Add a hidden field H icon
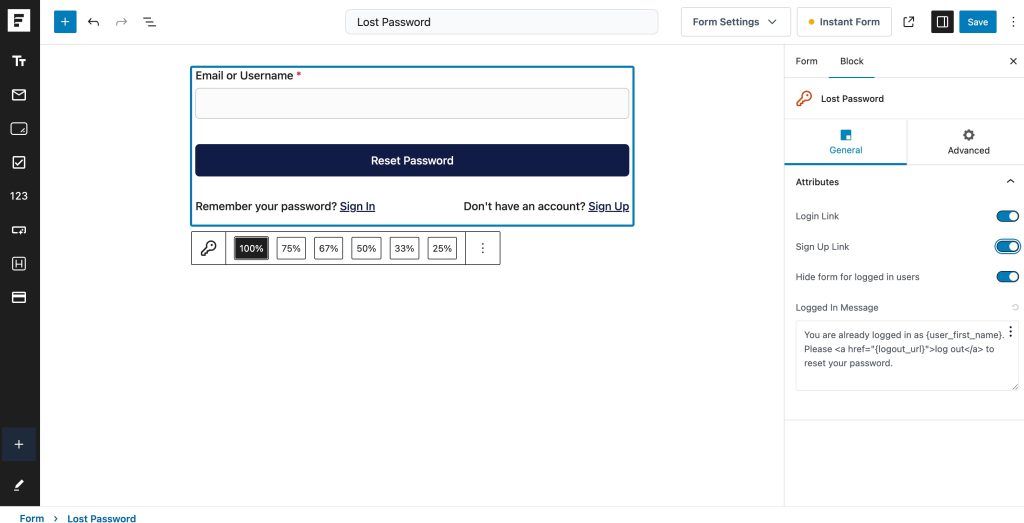This screenshot has height=523, width=1024. (x=19, y=264)
